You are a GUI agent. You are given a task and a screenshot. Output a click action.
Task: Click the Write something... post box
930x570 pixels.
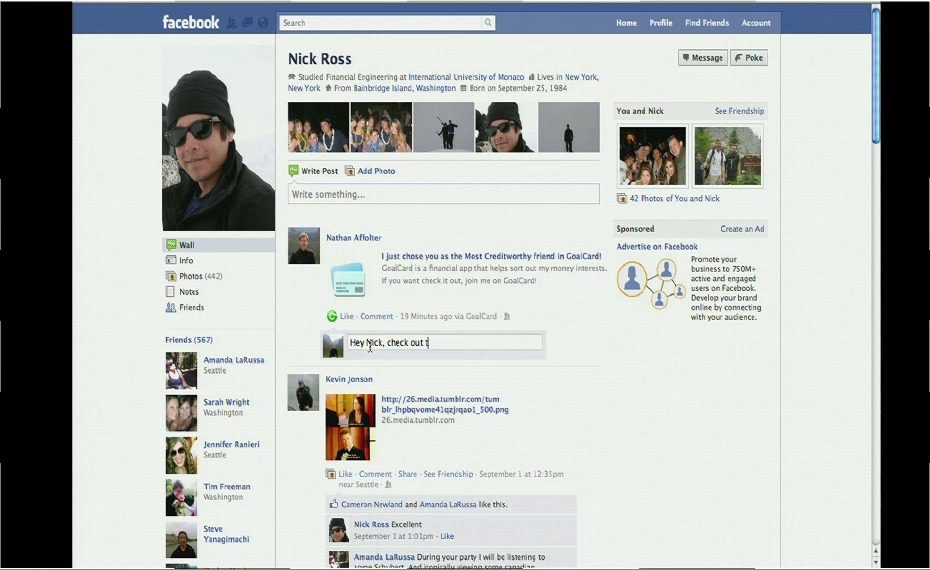443,194
